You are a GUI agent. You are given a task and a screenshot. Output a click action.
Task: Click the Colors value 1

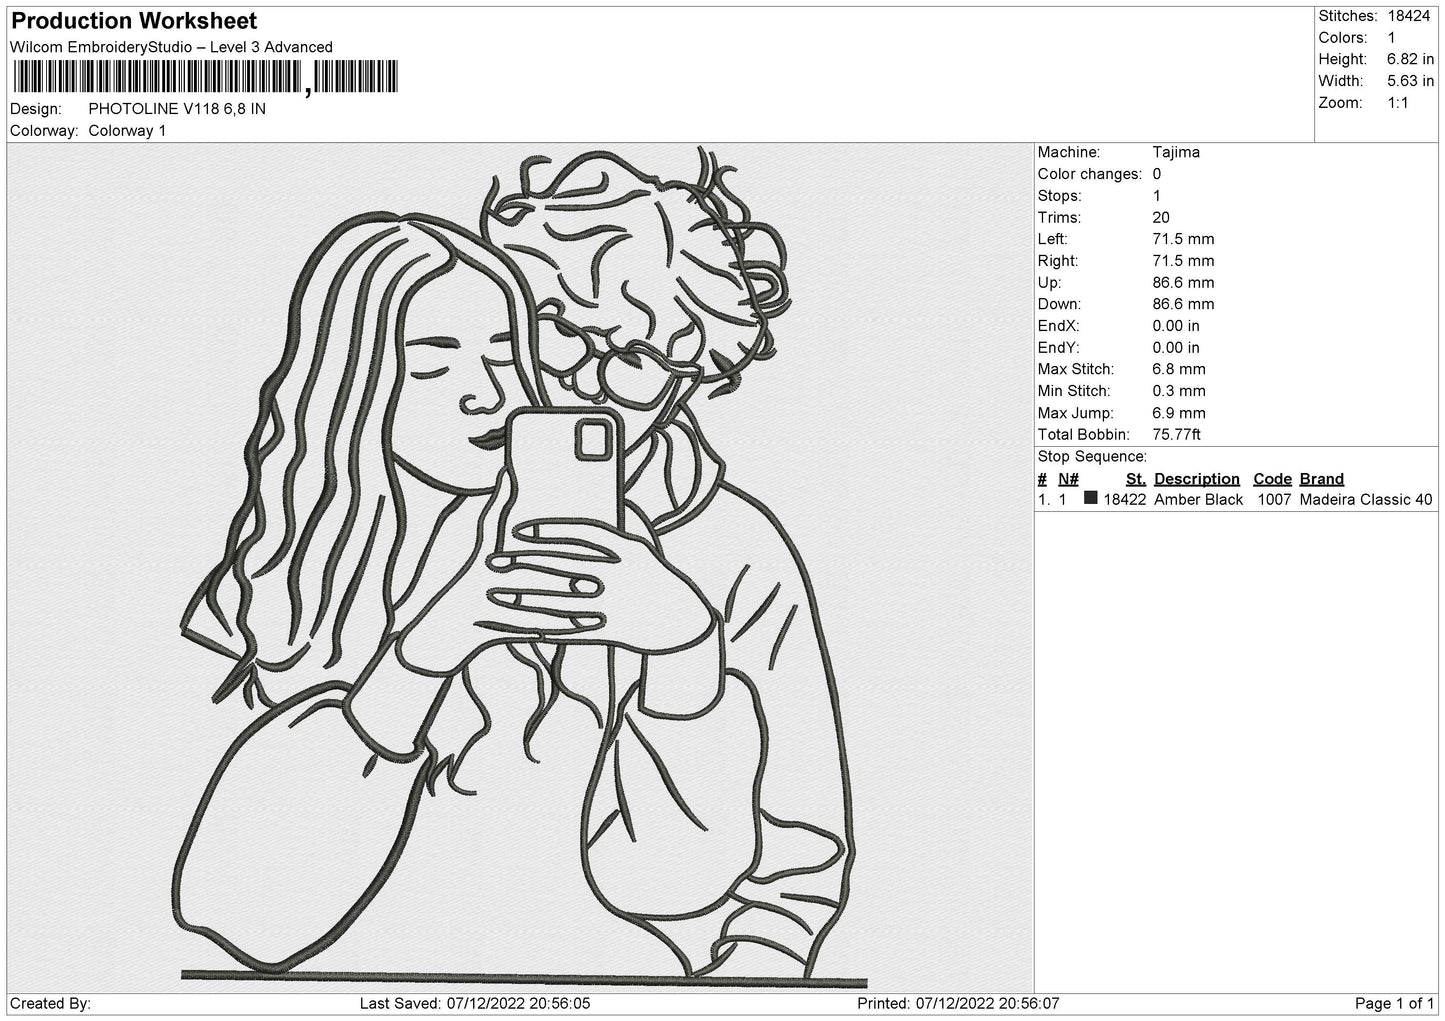tap(1391, 38)
